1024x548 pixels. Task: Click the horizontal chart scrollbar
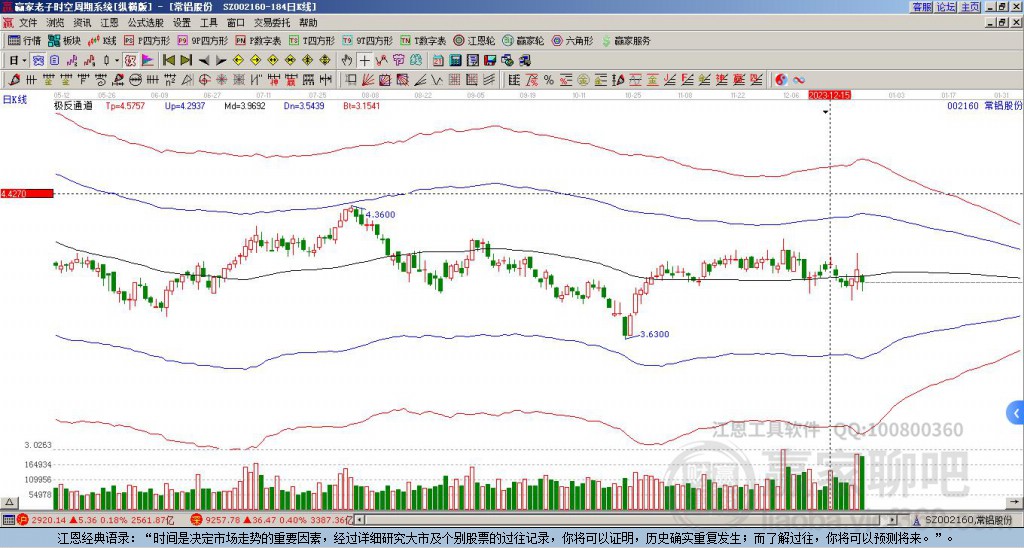[x=628, y=520]
